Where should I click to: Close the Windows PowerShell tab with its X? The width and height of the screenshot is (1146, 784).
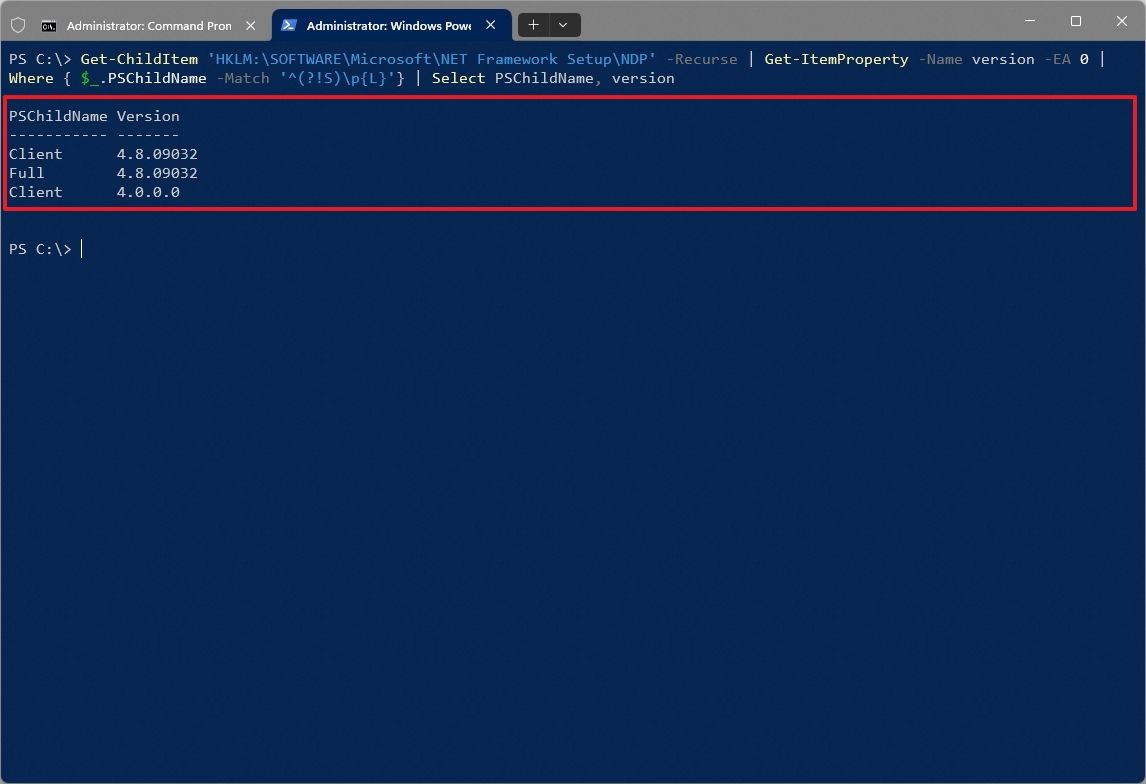click(x=490, y=24)
